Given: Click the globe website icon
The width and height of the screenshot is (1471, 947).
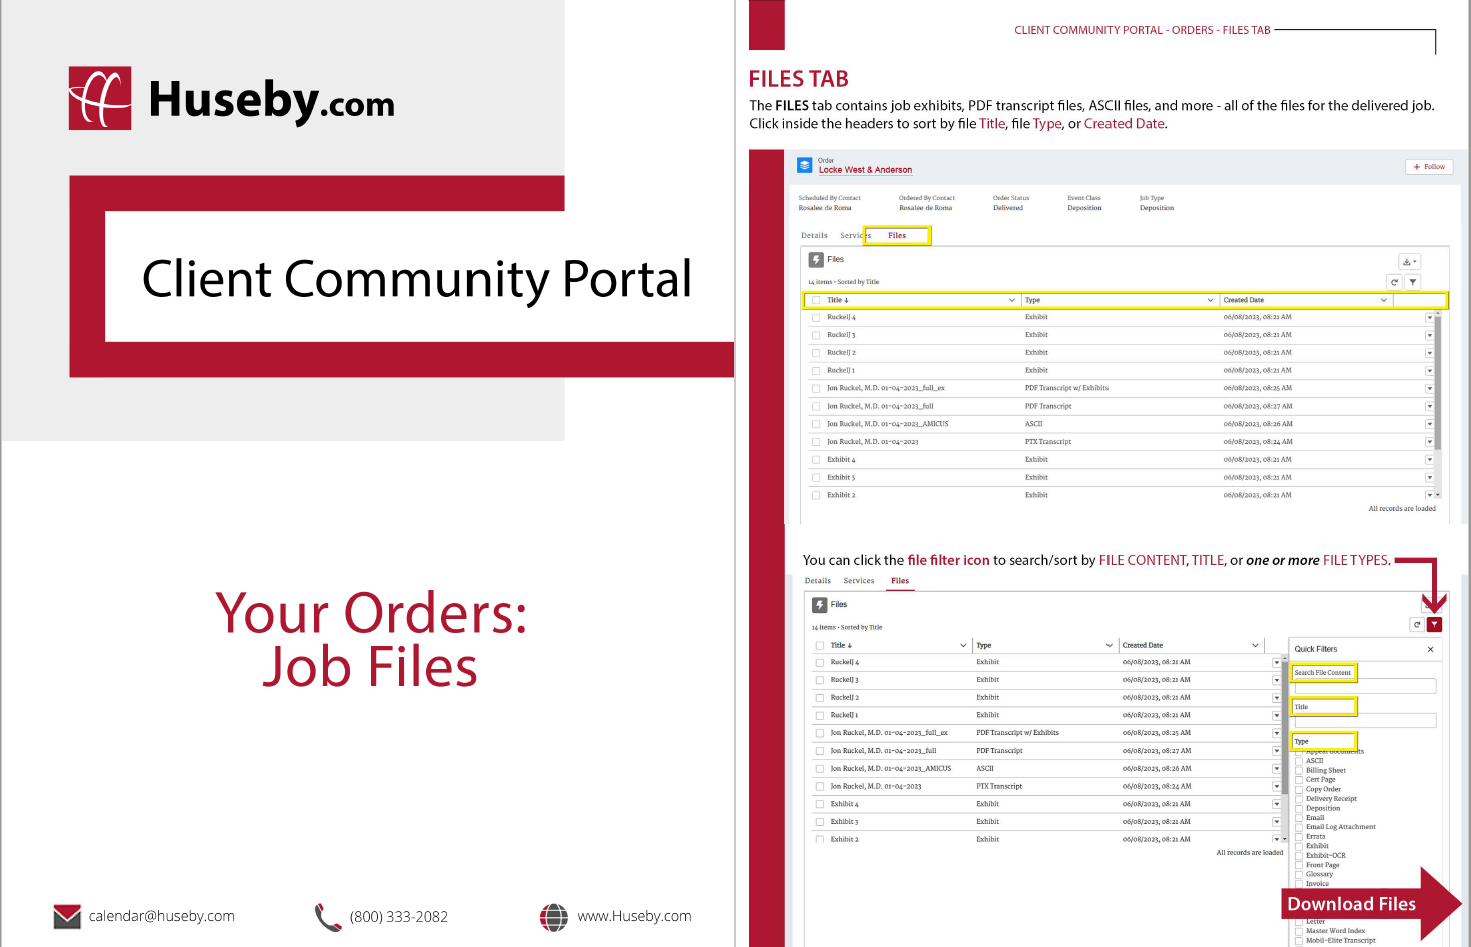Looking at the screenshot, I should [554, 917].
